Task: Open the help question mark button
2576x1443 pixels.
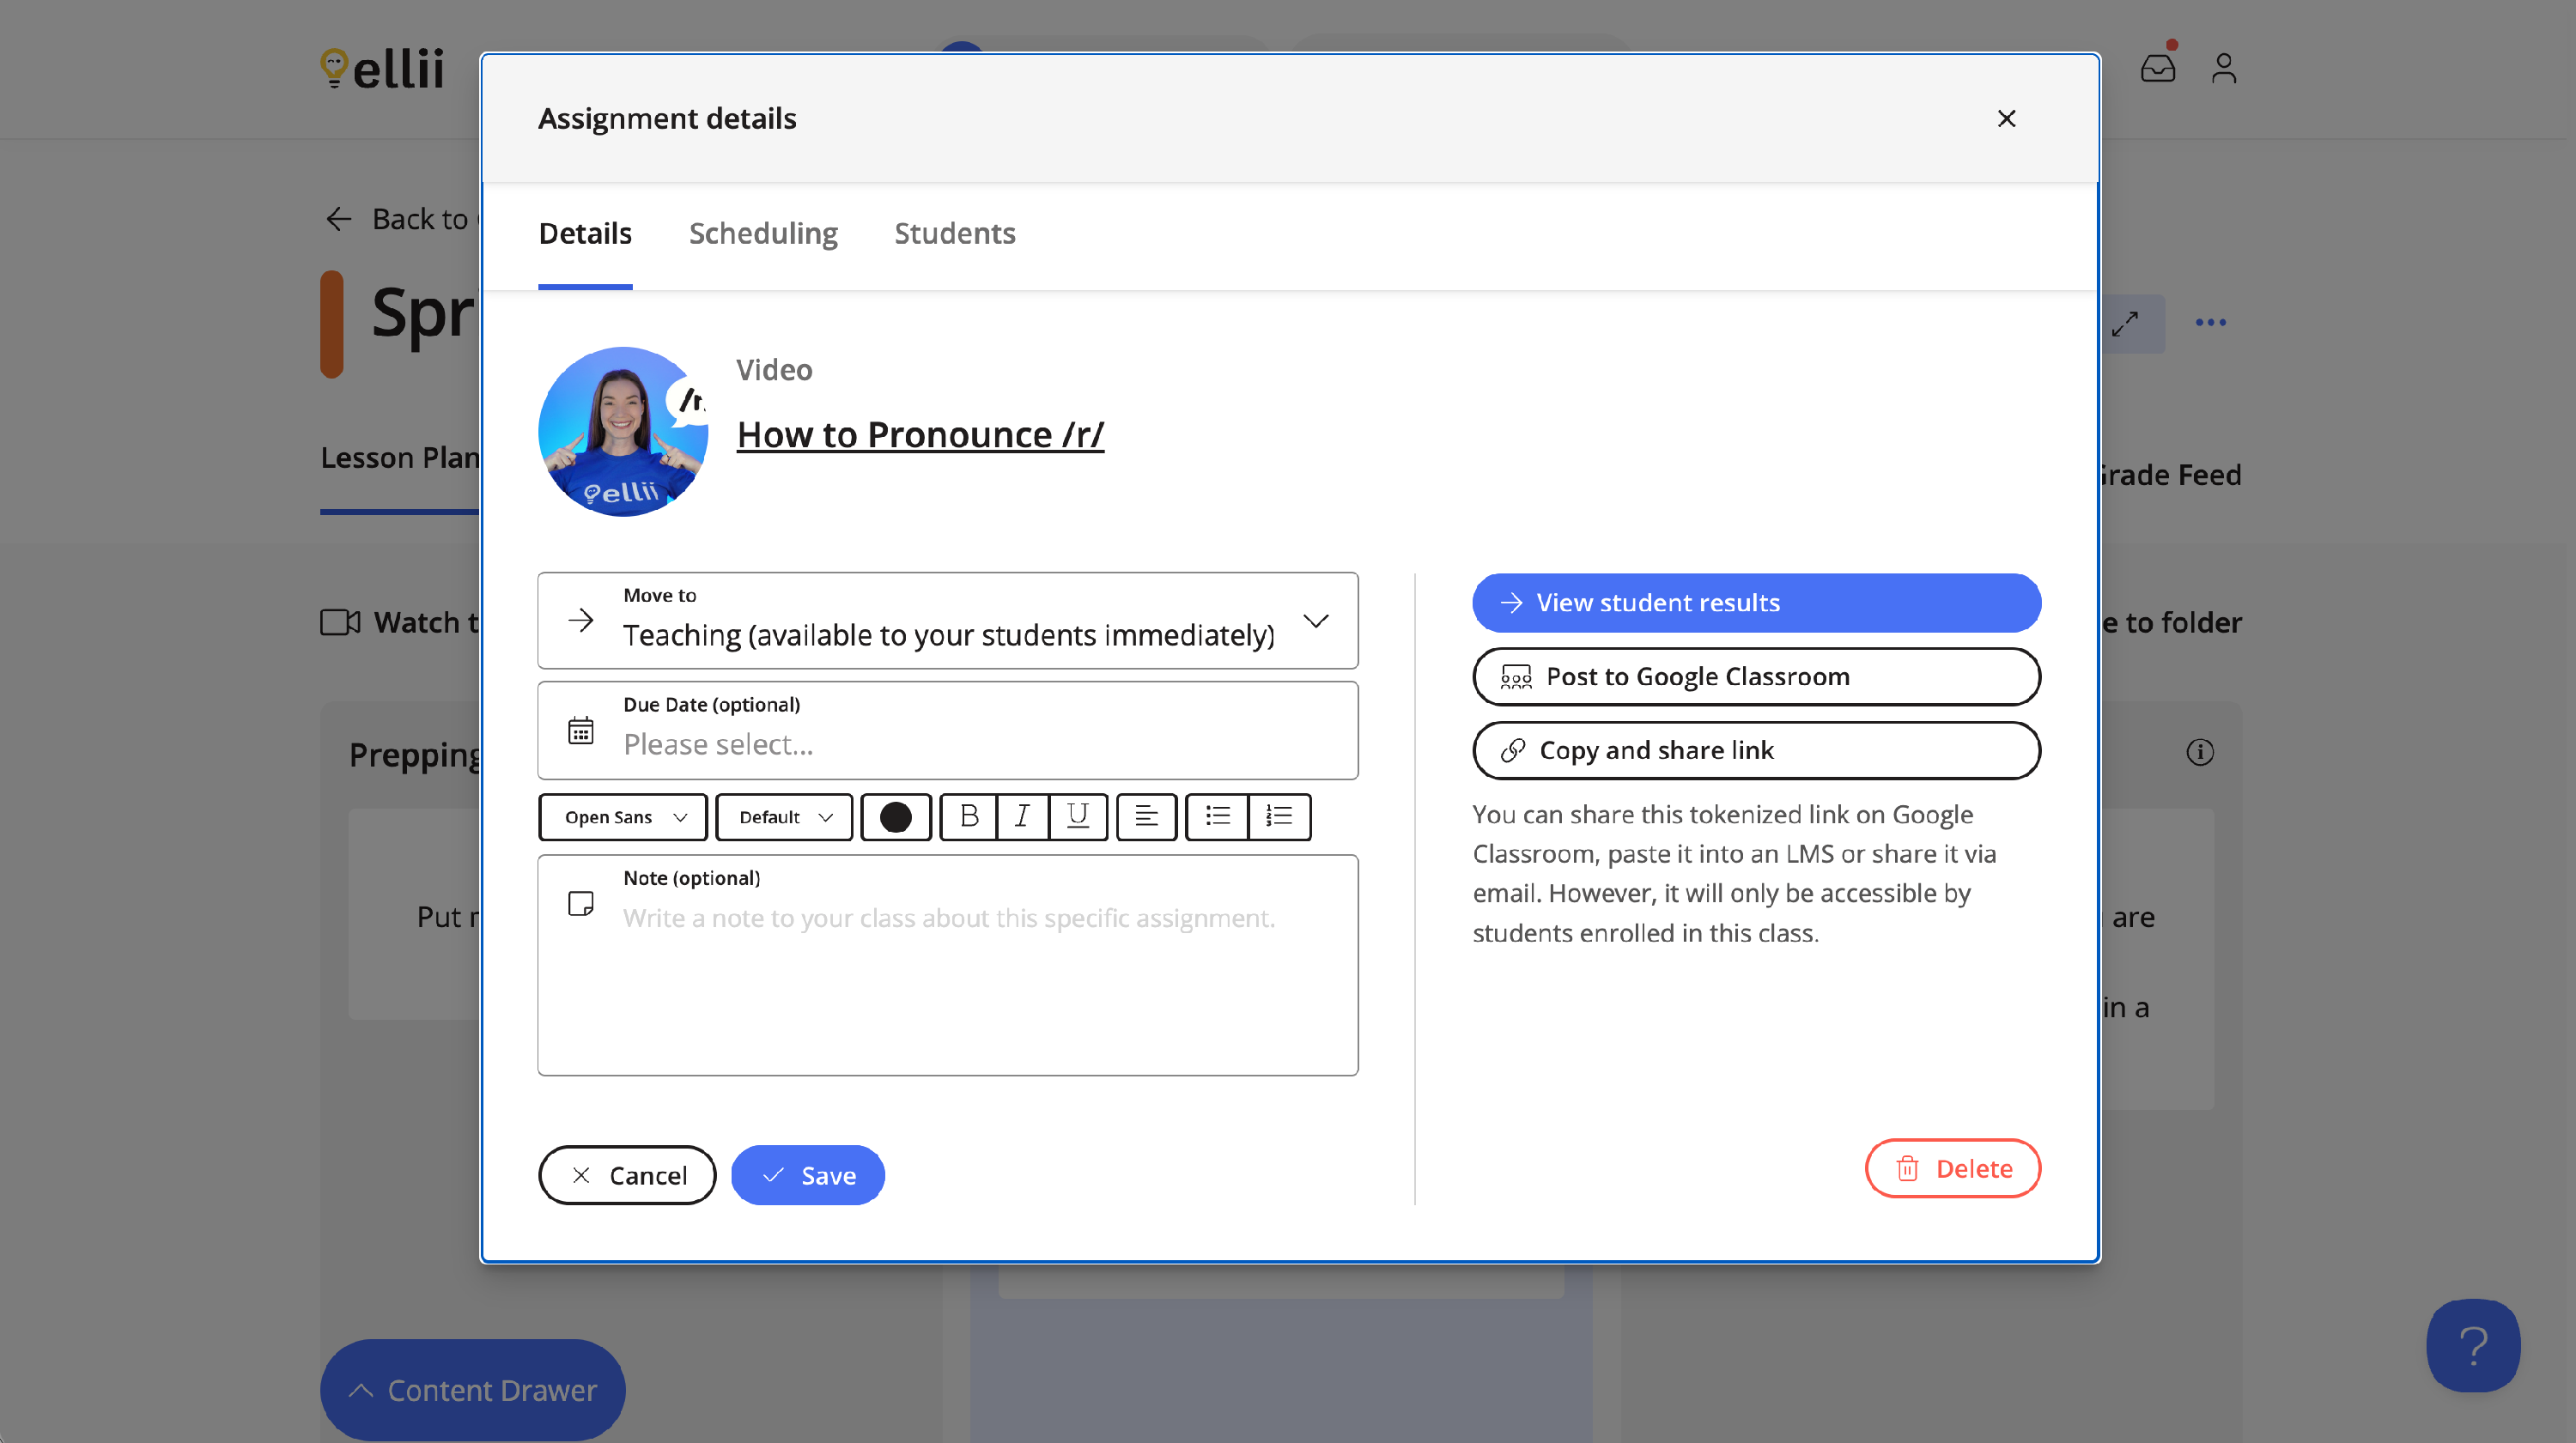Action: click(x=2472, y=1345)
